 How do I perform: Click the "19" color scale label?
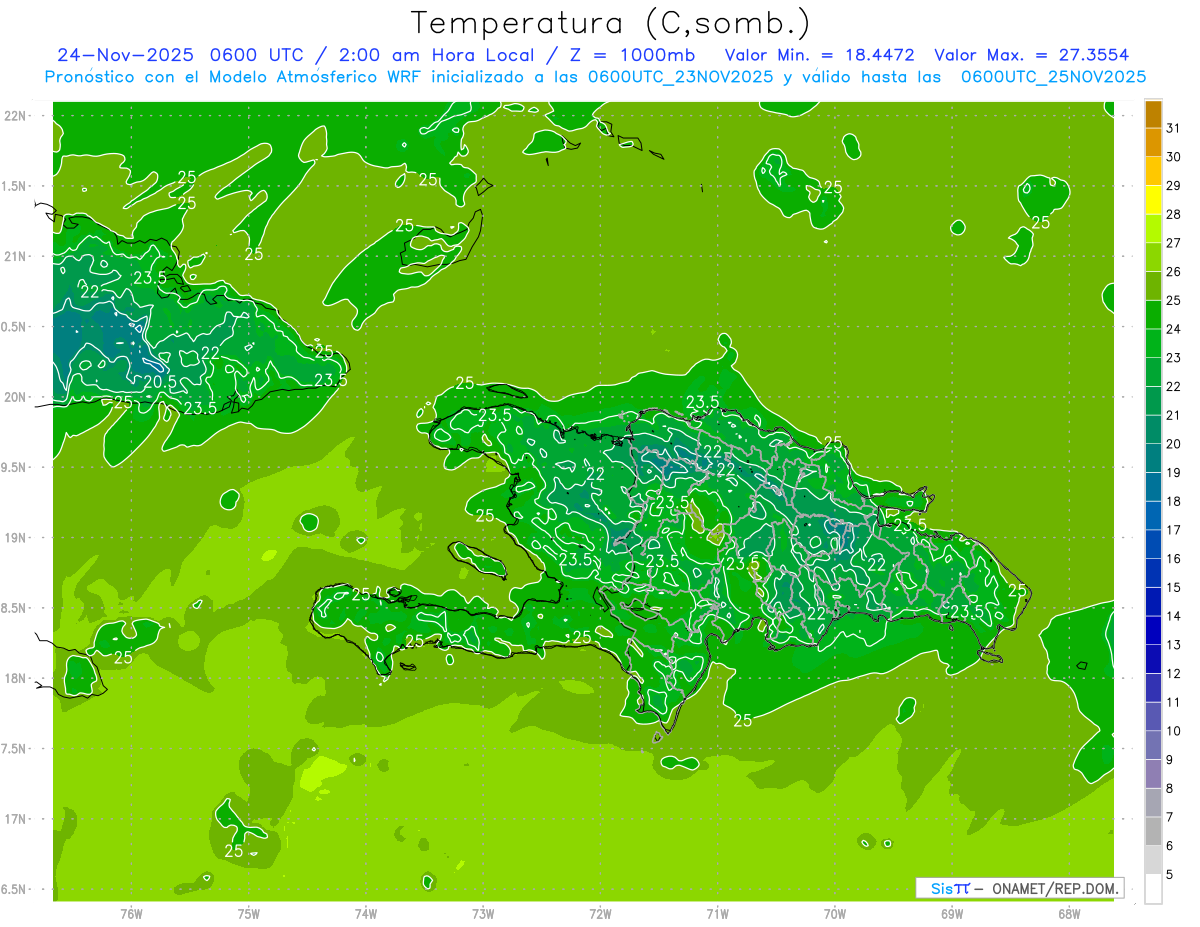click(x=1173, y=473)
